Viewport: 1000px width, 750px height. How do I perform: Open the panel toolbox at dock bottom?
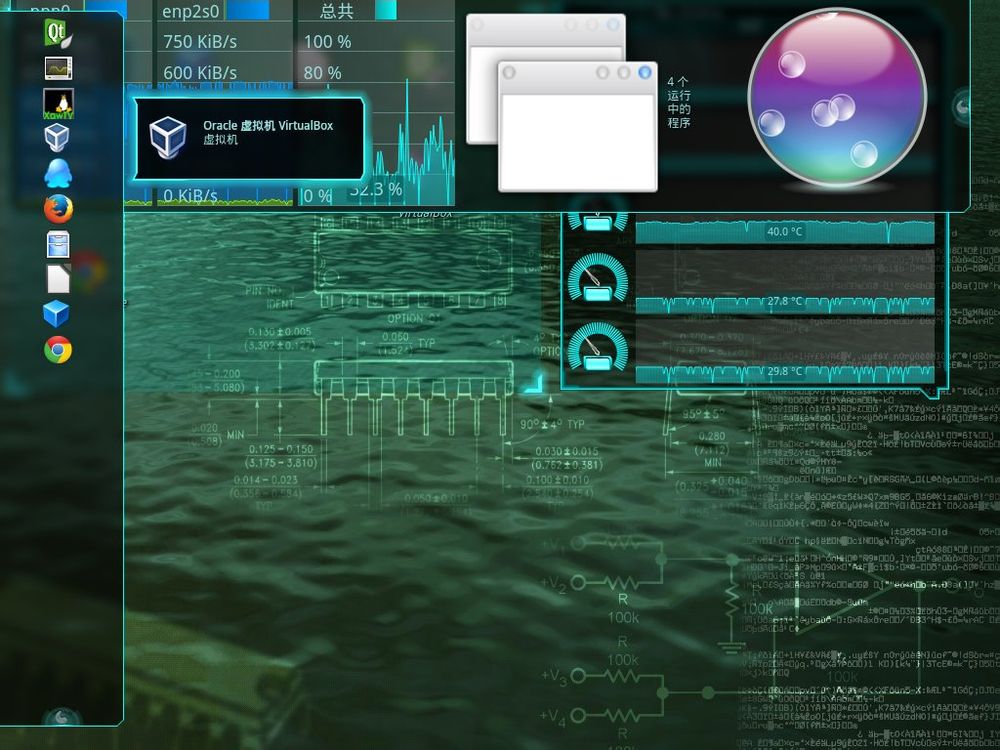(62, 717)
